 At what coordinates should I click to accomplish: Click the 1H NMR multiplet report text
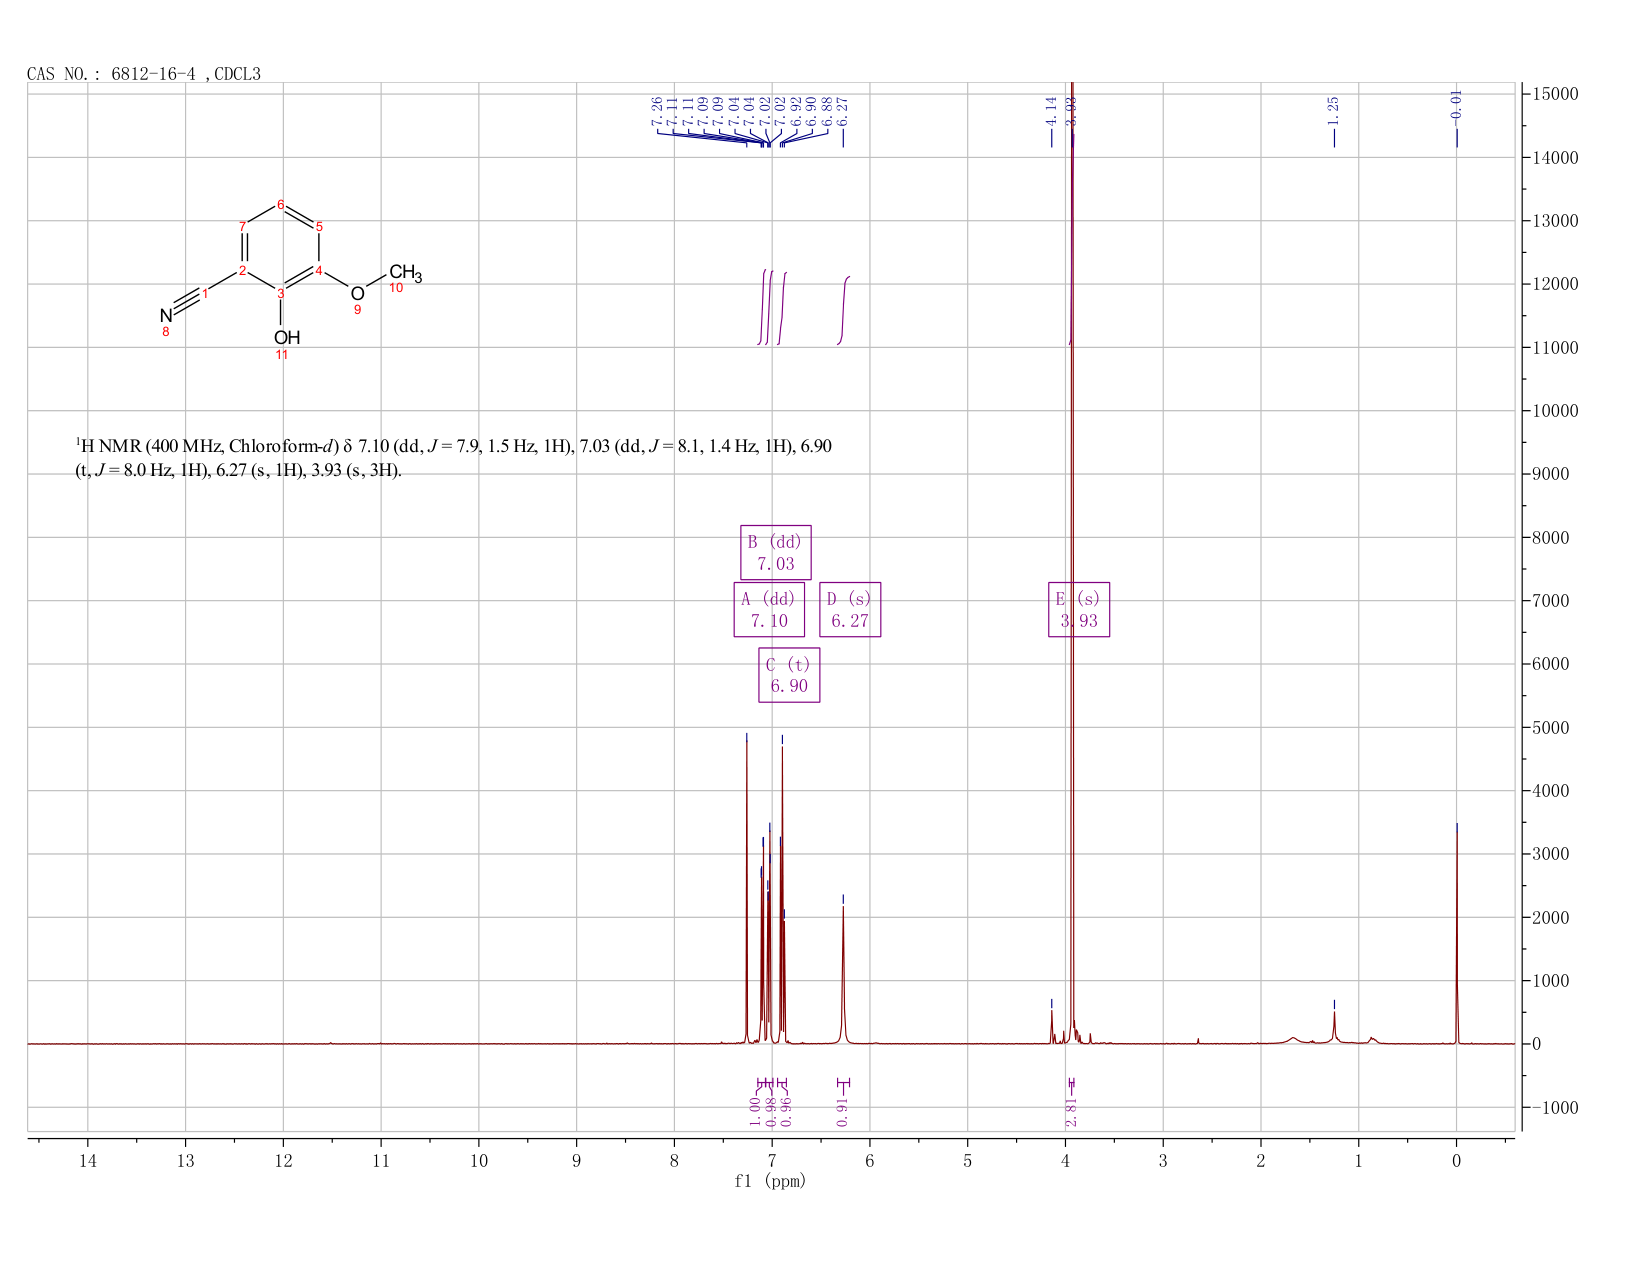click(453, 458)
